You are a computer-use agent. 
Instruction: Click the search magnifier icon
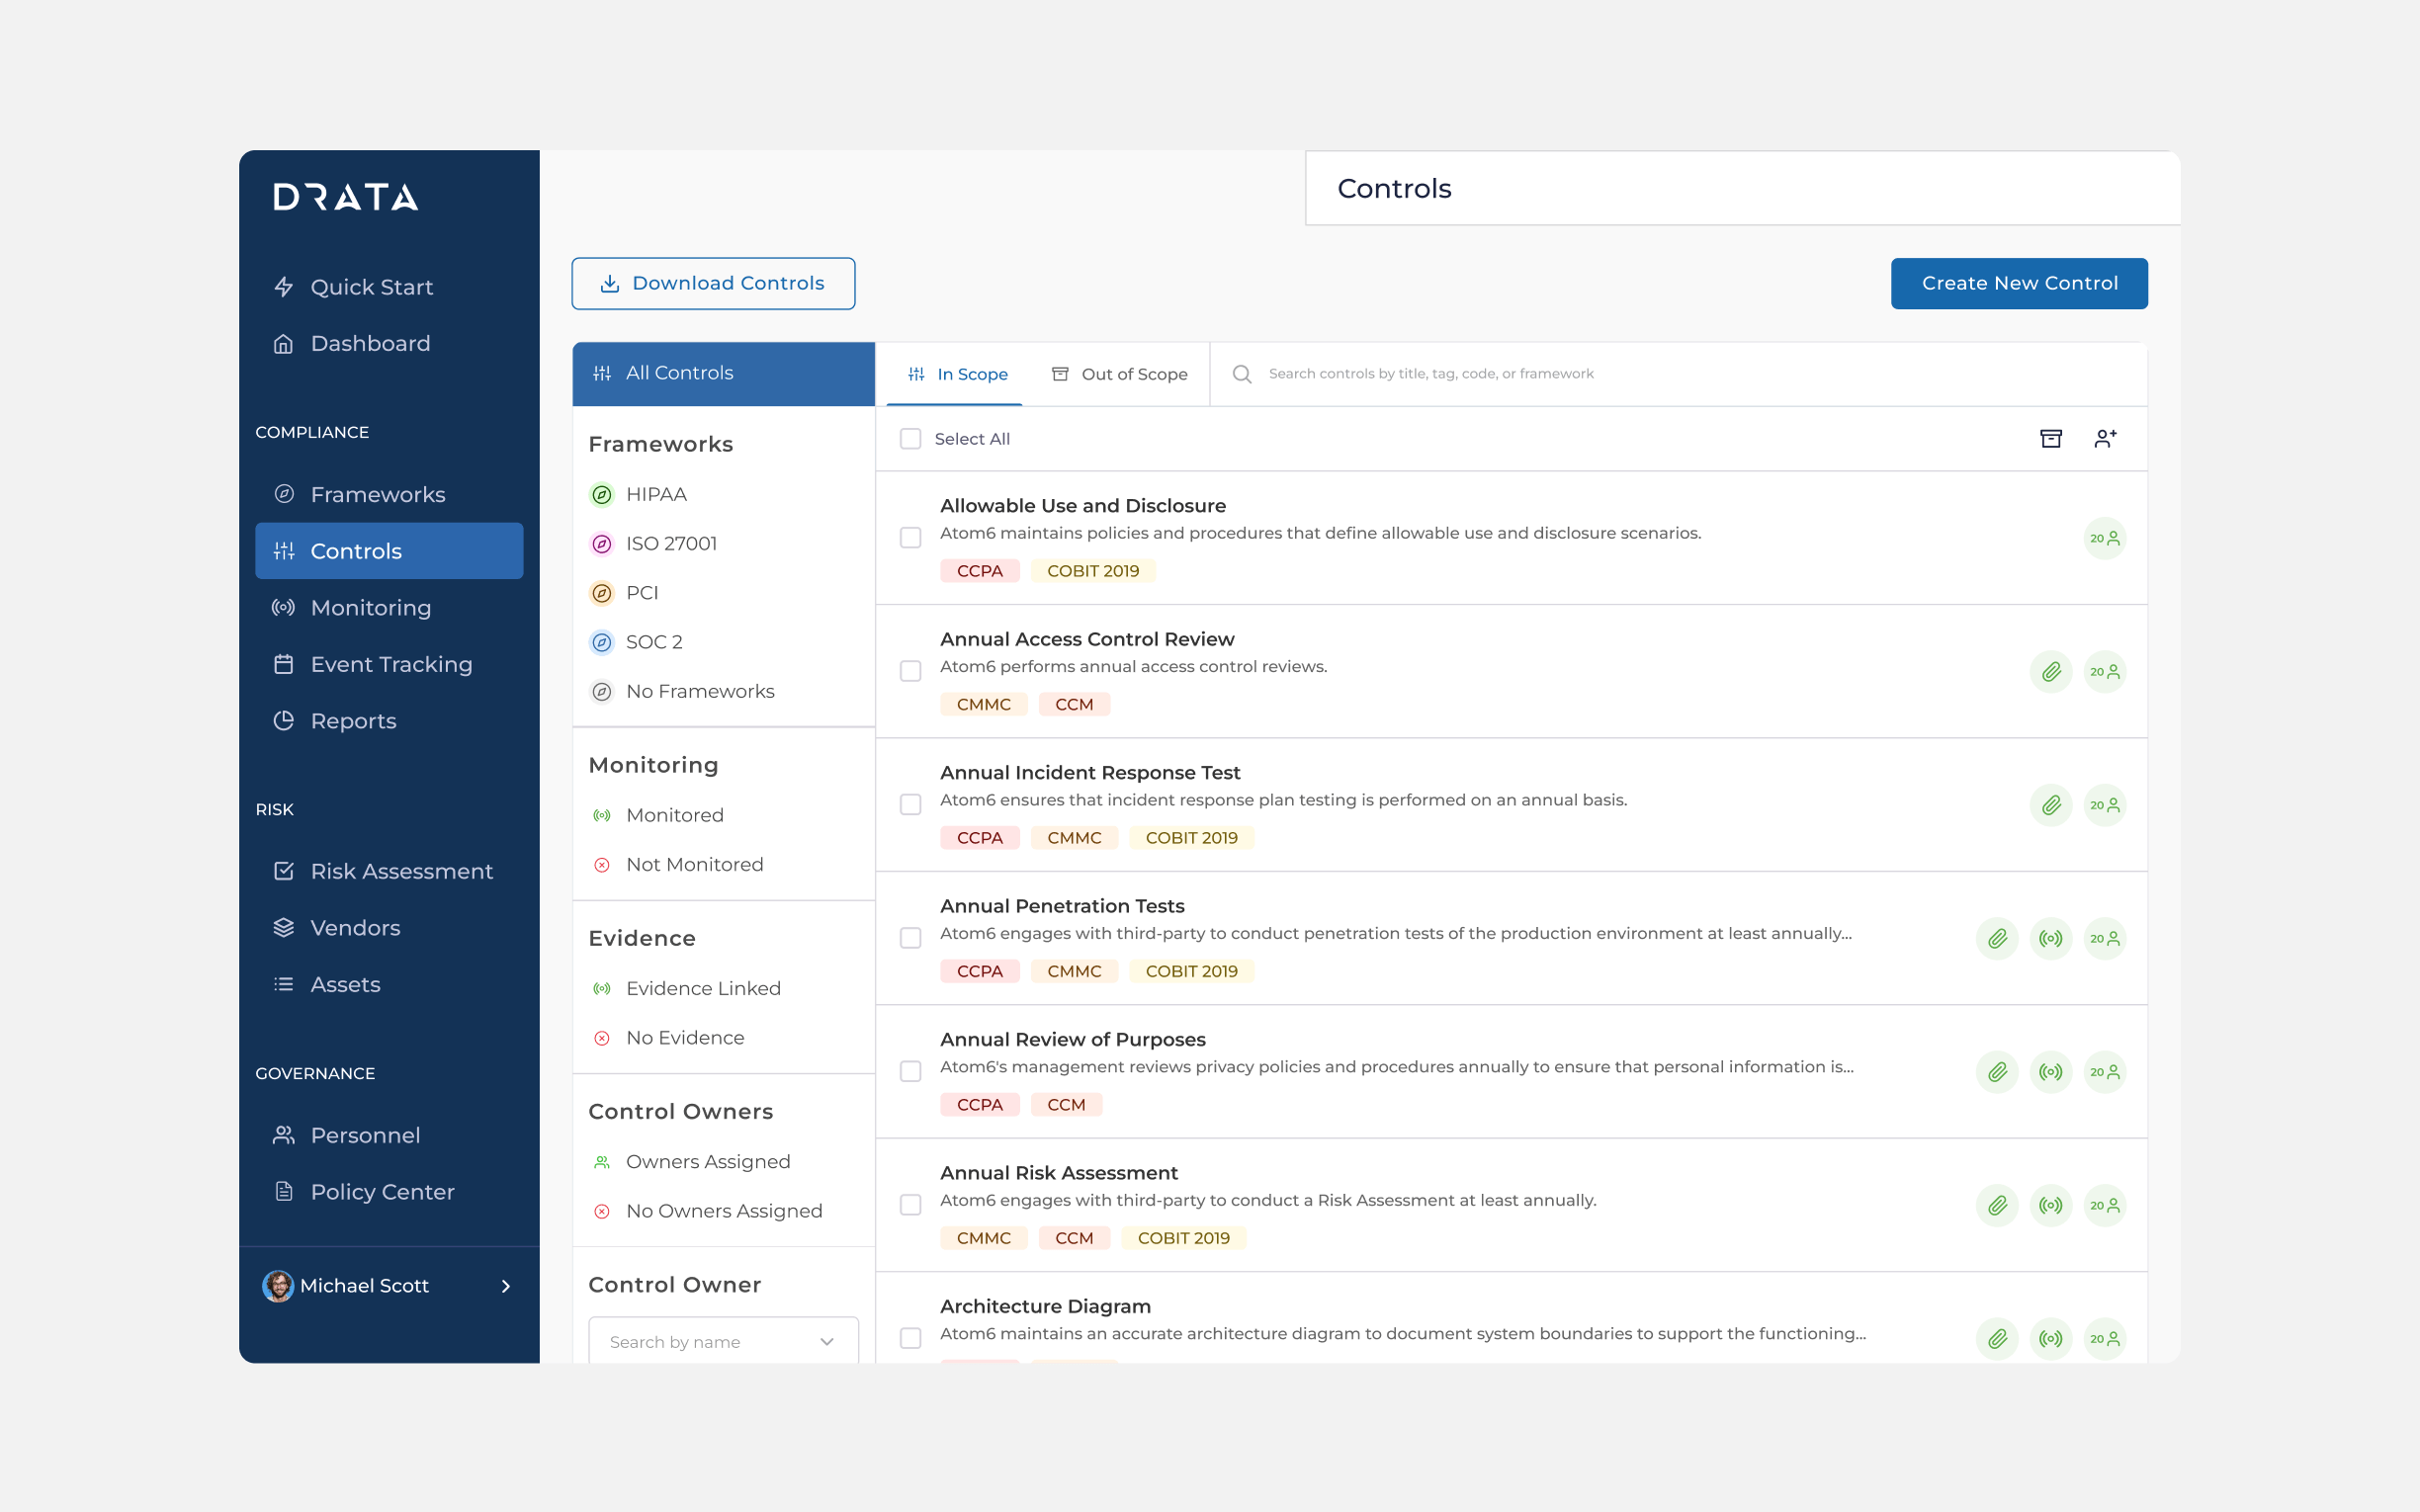pos(1242,374)
